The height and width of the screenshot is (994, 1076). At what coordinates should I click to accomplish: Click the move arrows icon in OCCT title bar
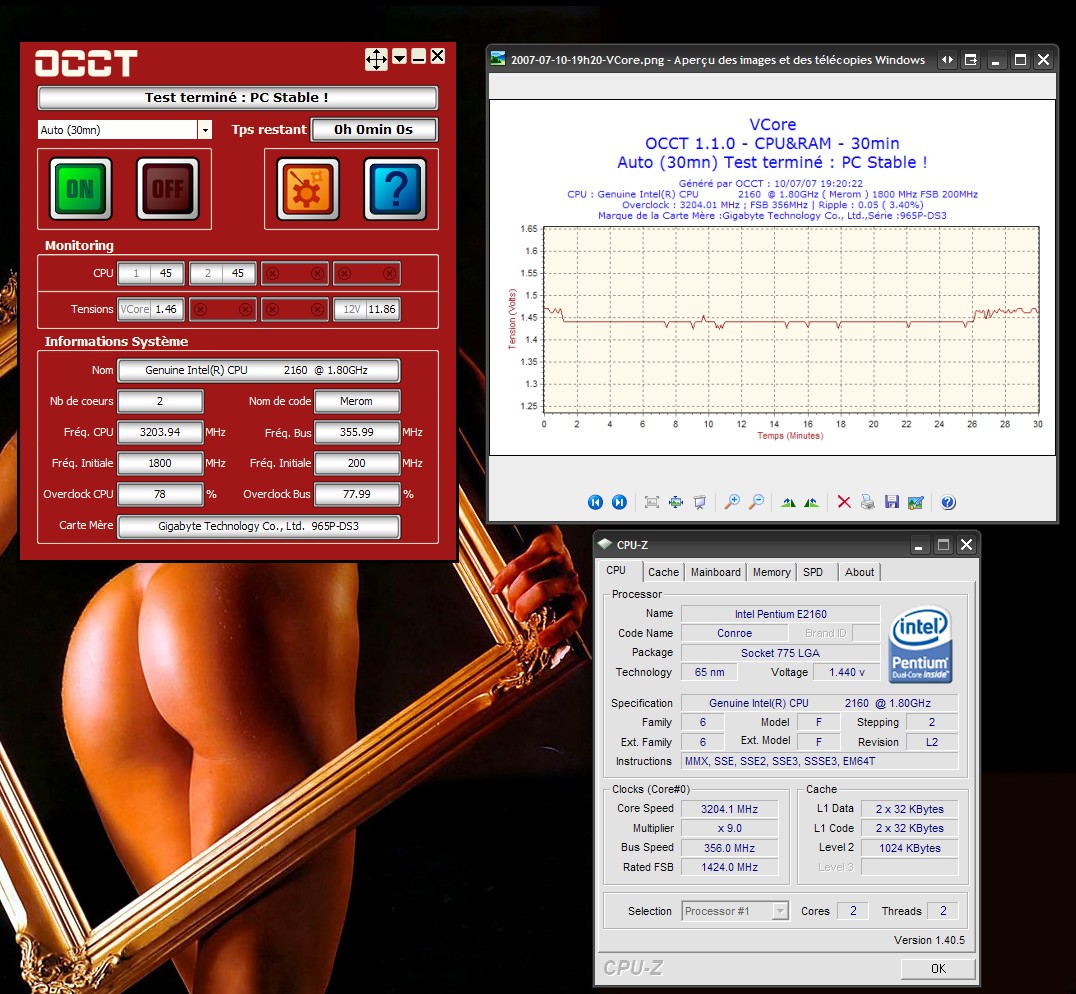pyautogui.click(x=376, y=60)
